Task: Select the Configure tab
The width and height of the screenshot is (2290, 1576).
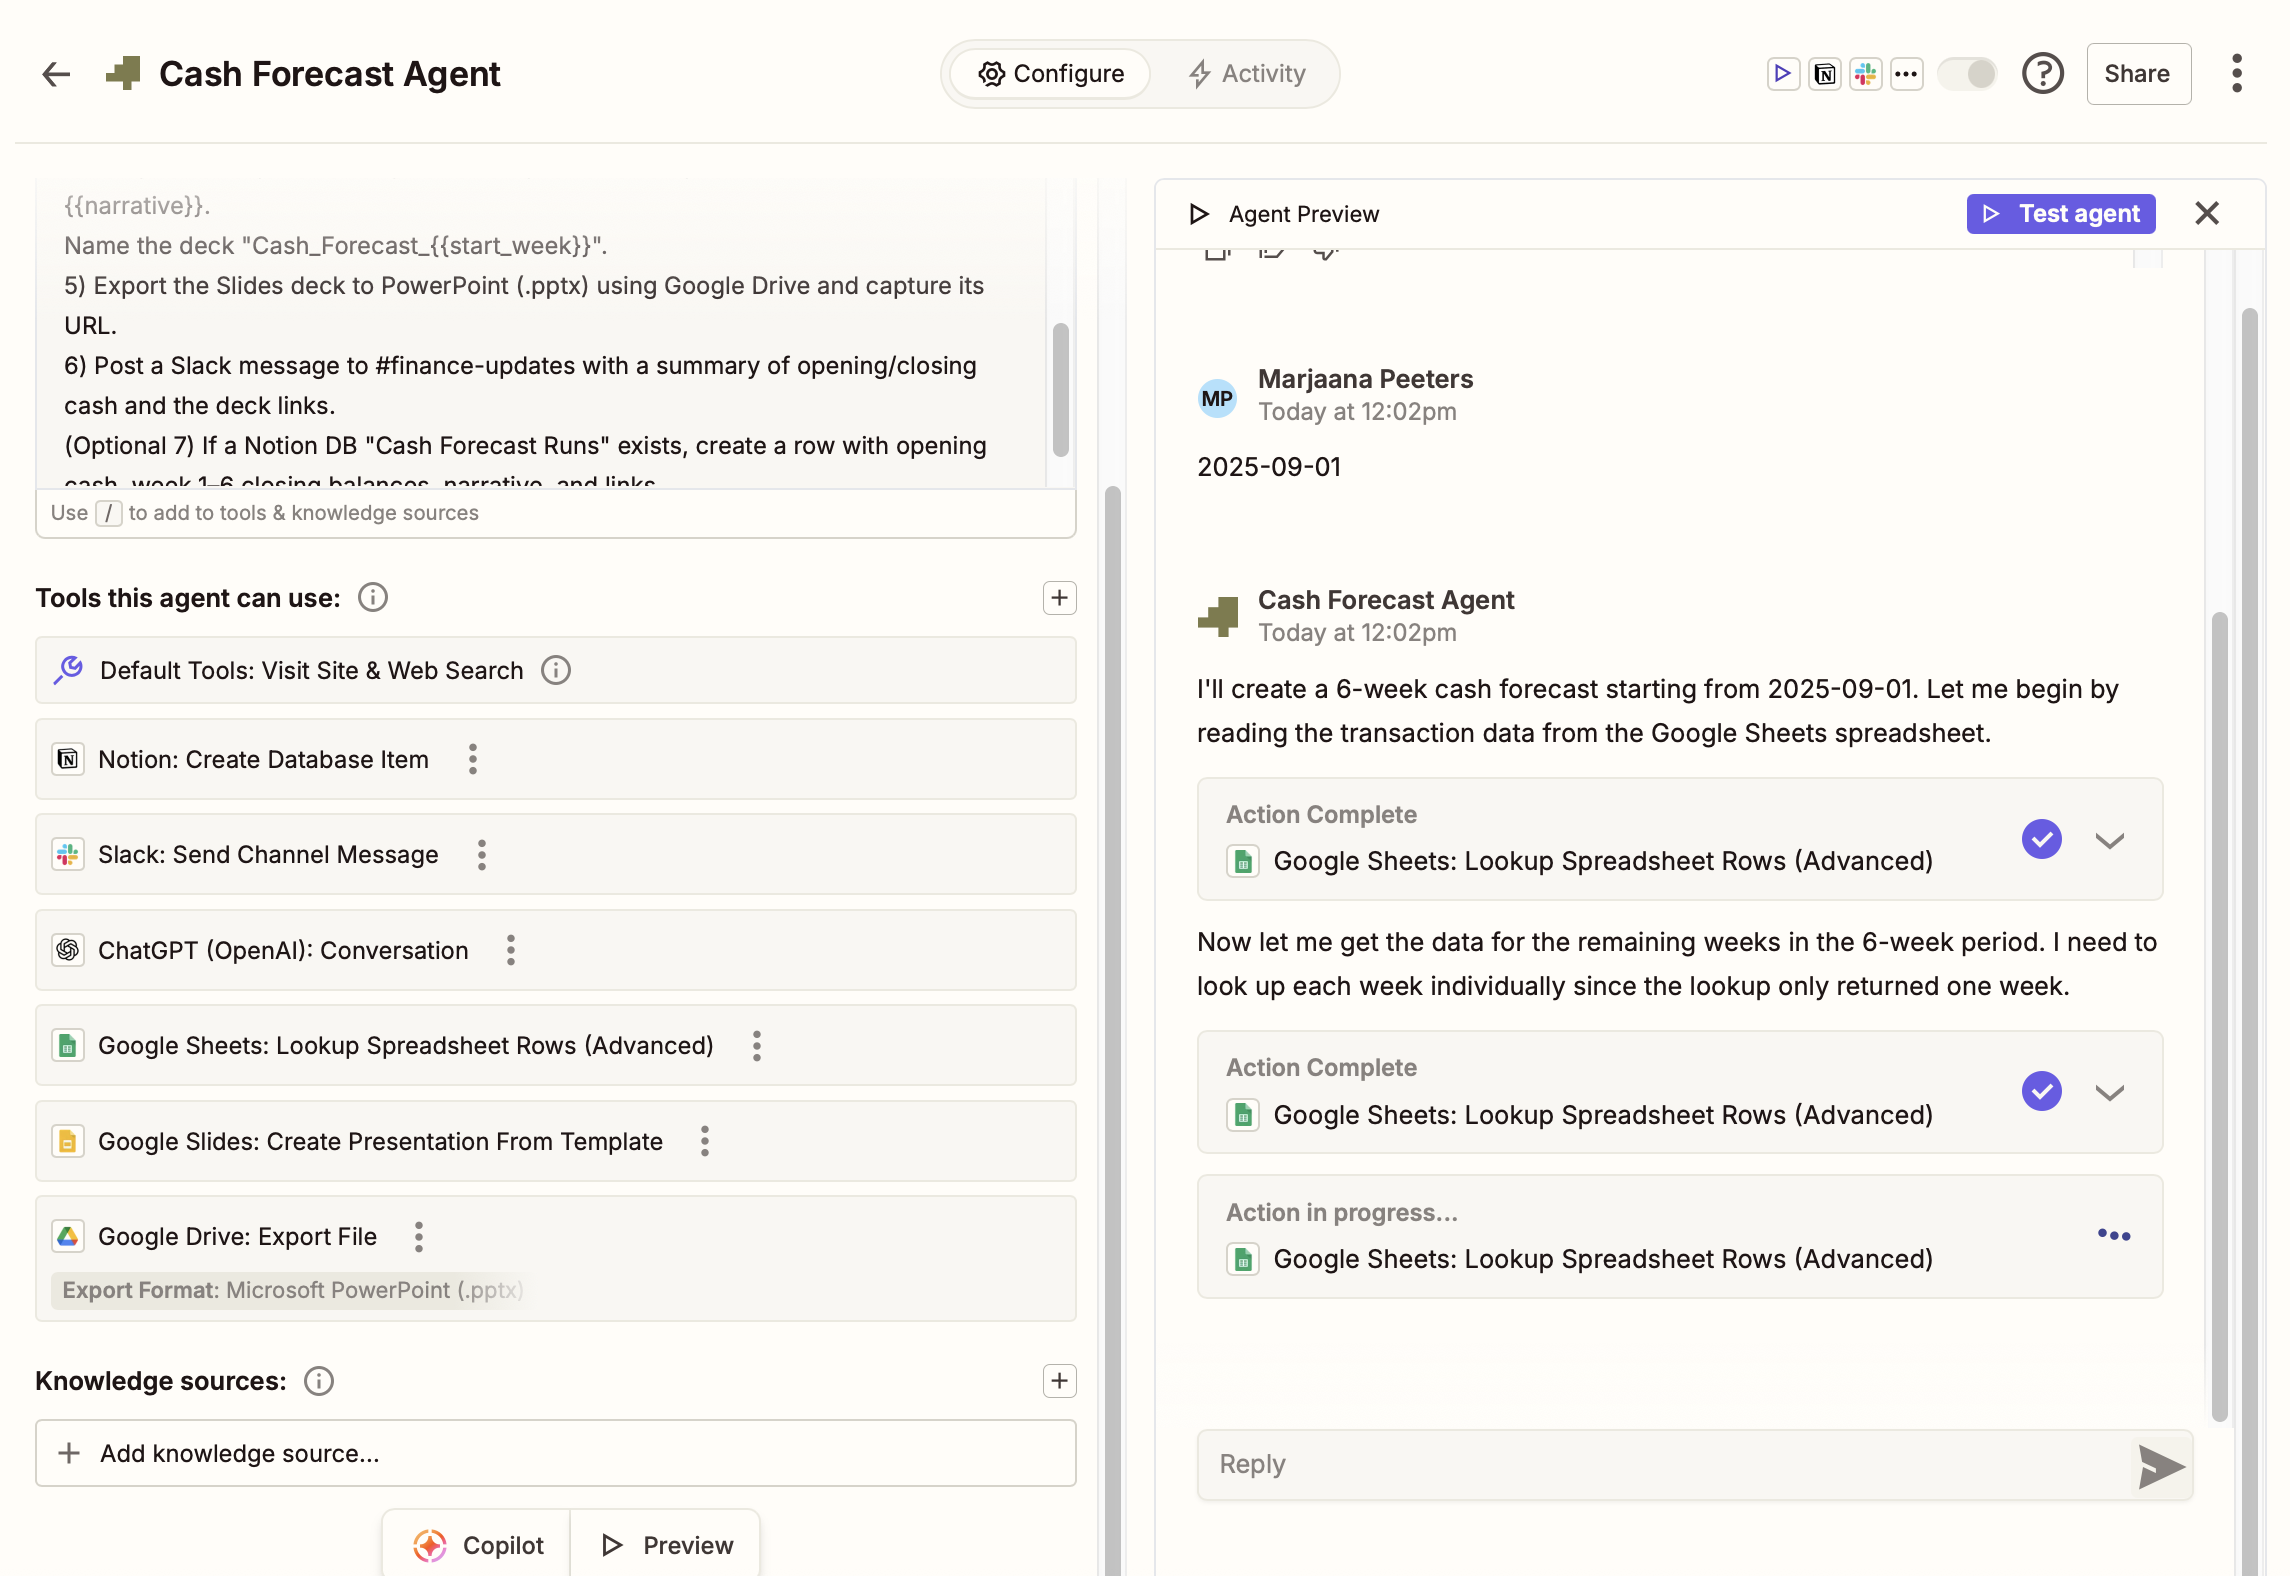Action: (1051, 74)
